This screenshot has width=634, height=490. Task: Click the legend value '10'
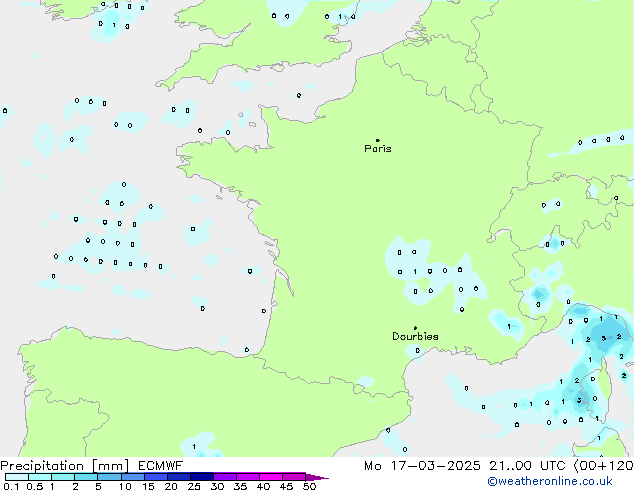click(125, 486)
